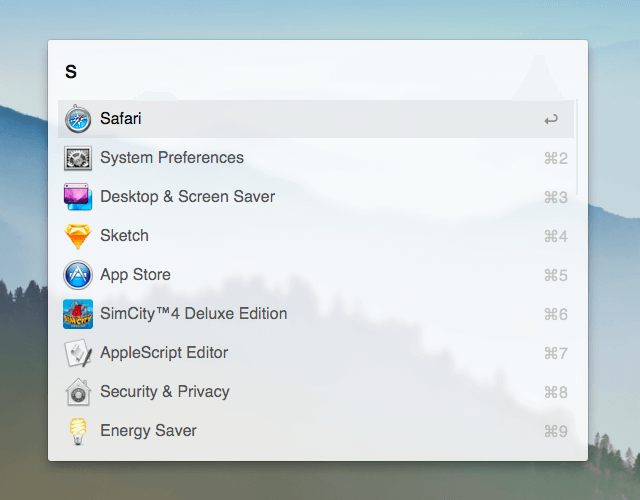
Task: Click the AppleScript Editor icon
Action: click(x=78, y=353)
